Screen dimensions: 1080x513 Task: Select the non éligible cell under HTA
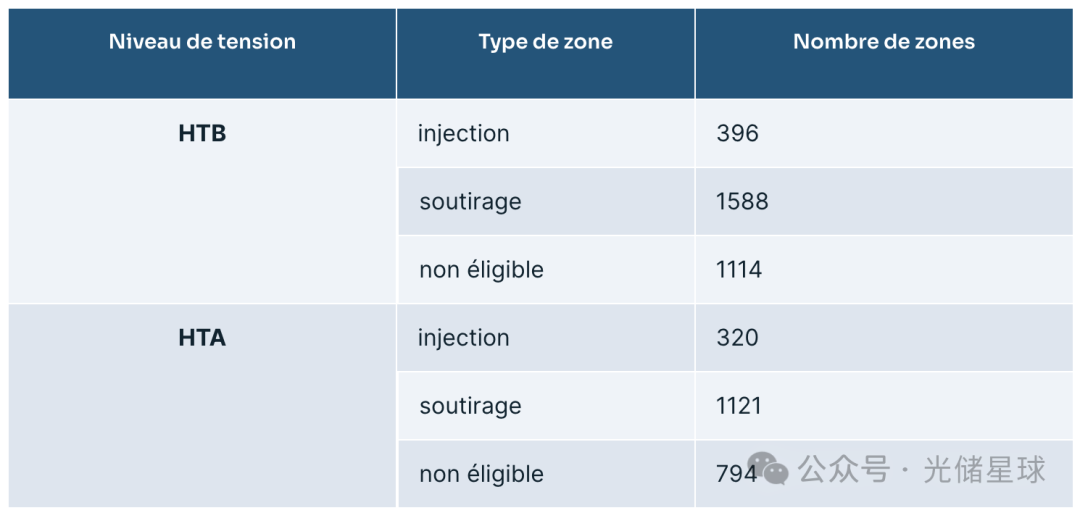481,474
